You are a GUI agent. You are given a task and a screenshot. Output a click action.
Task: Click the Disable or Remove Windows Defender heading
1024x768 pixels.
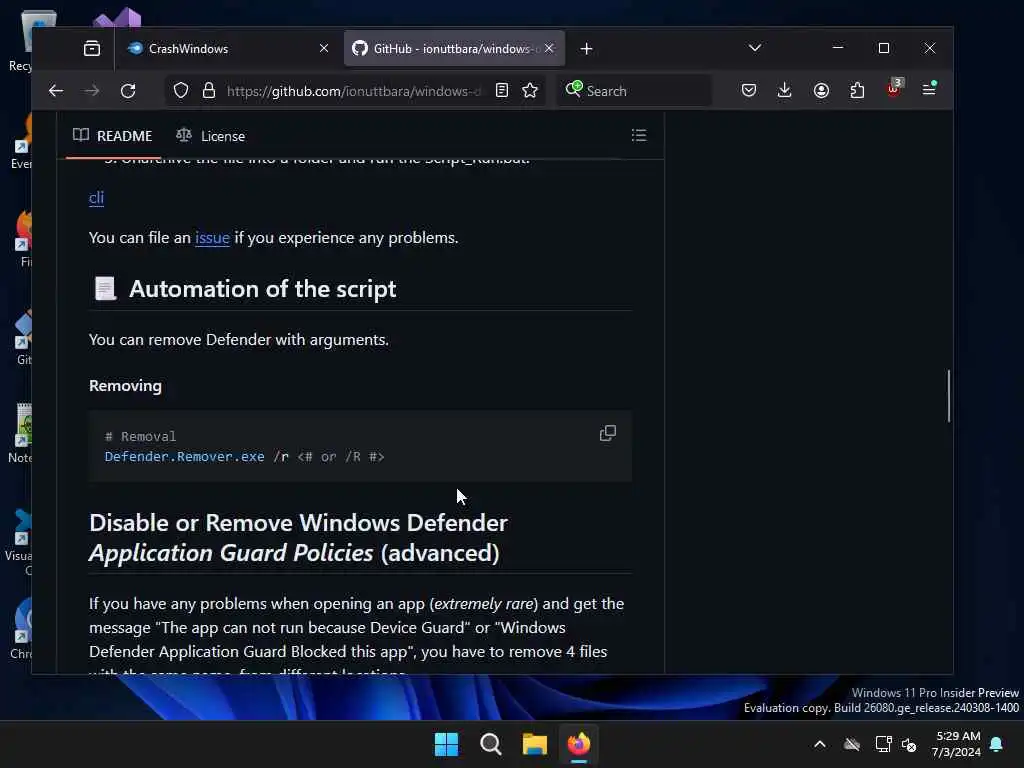(298, 537)
